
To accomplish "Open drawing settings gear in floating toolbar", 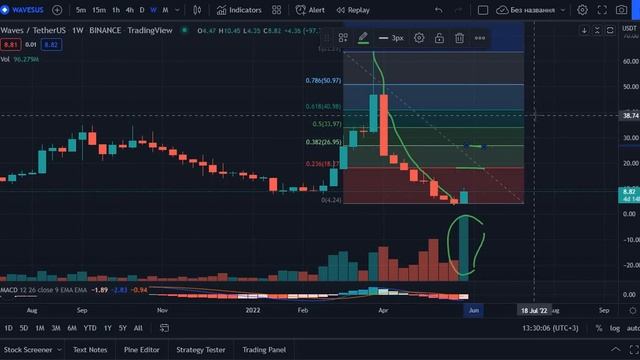I will [x=419, y=38].
